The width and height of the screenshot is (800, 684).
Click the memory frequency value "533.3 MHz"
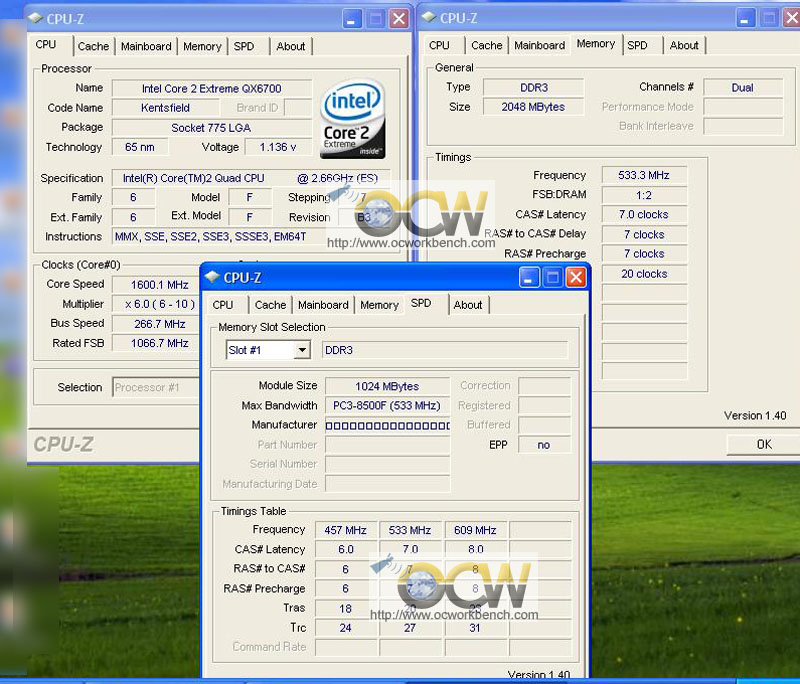click(644, 175)
